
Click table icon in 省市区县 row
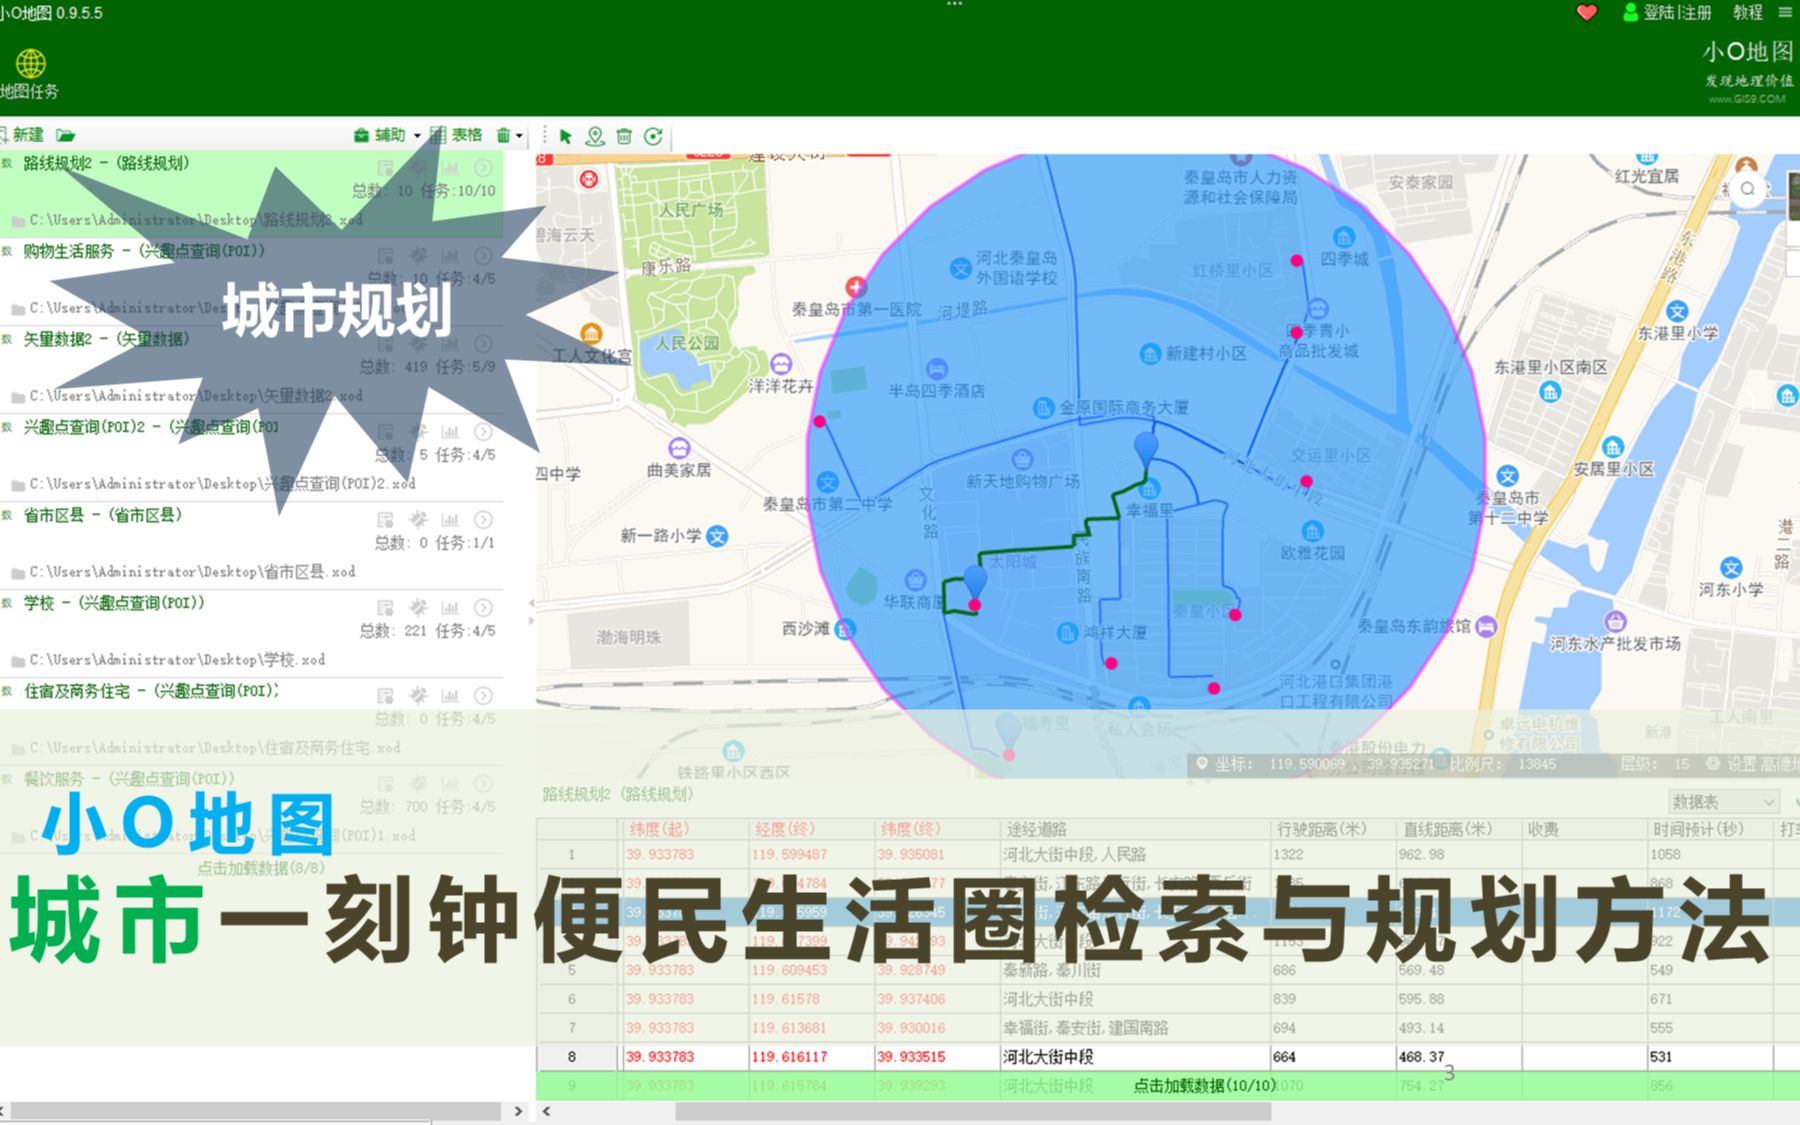[x=385, y=520]
